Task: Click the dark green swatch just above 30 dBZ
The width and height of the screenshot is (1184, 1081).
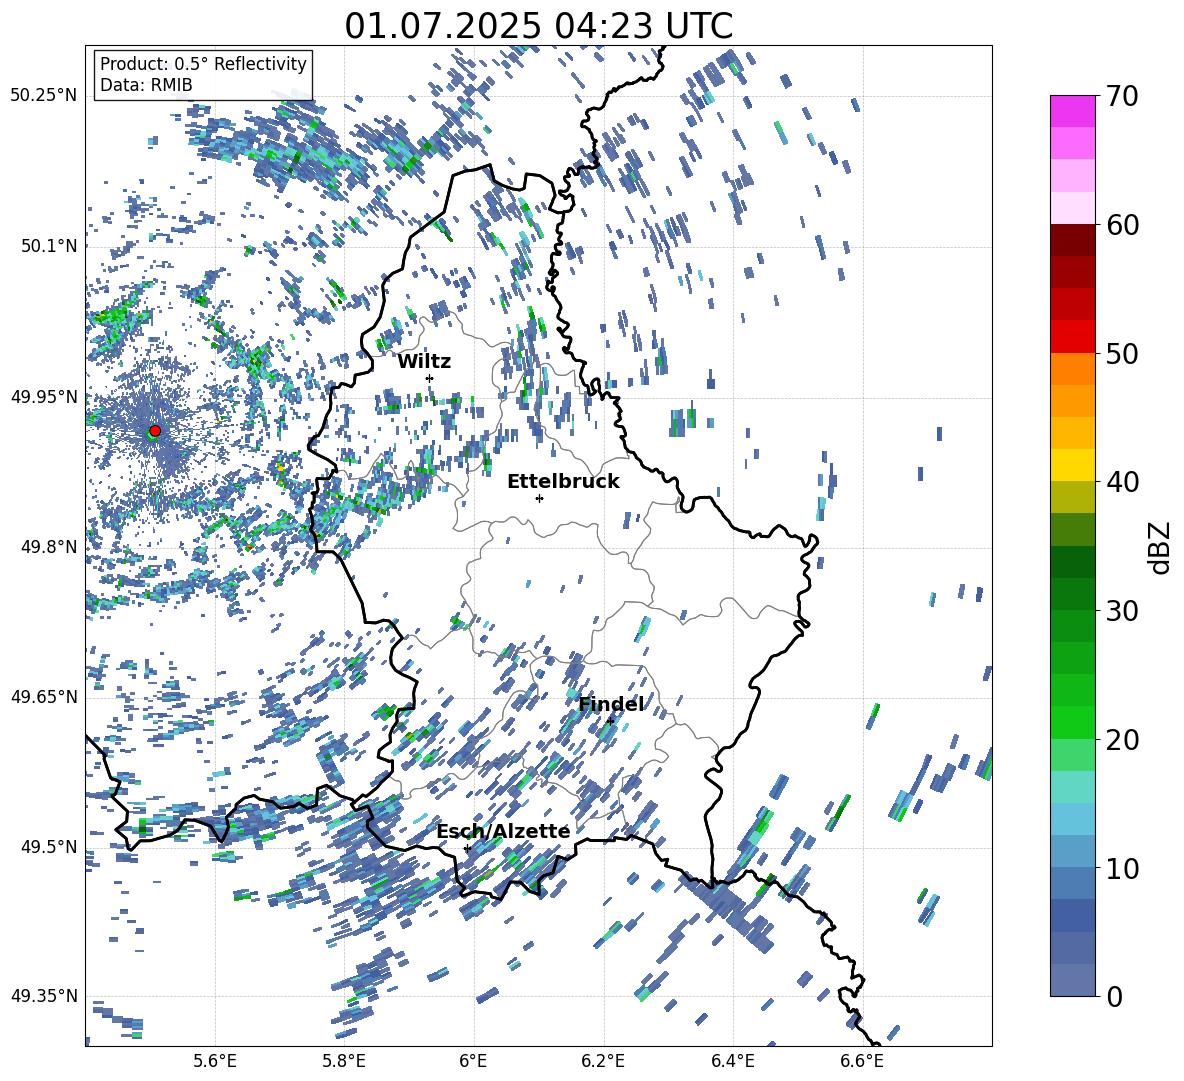Action: coord(1073,594)
